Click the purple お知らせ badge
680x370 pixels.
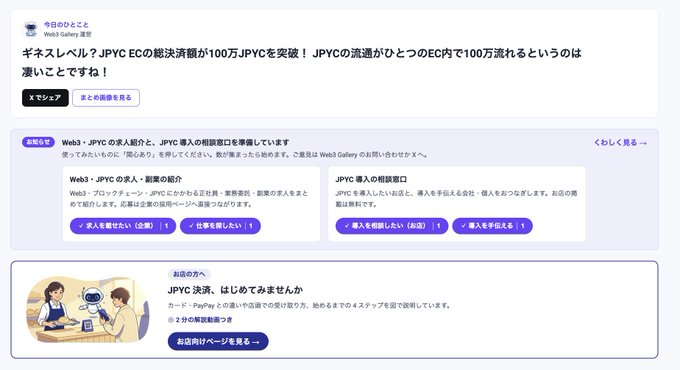(38, 142)
